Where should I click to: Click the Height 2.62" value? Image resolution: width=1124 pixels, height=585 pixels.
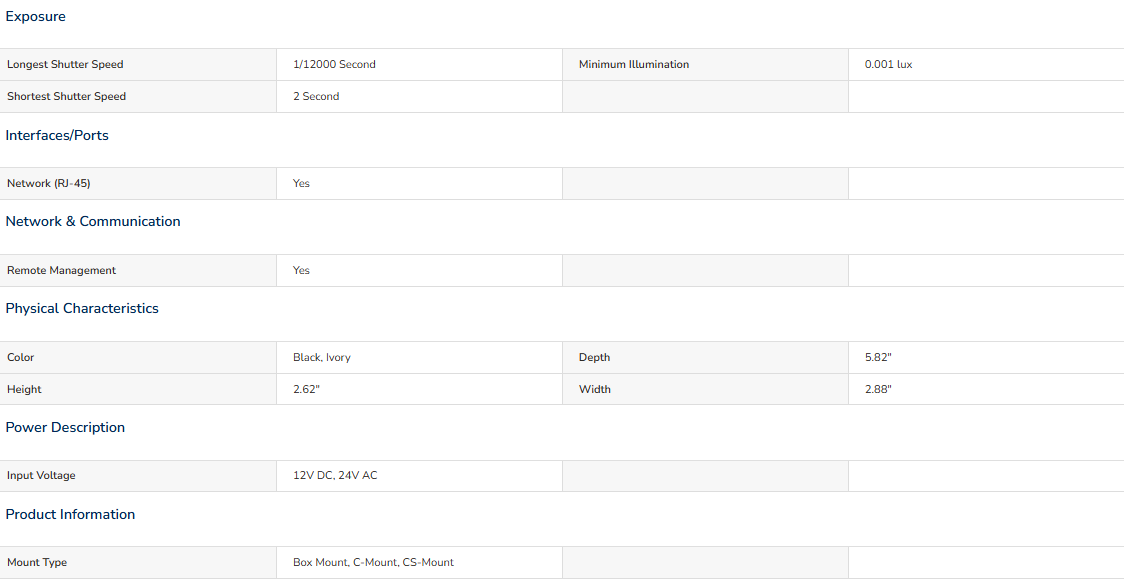coord(306,389)
